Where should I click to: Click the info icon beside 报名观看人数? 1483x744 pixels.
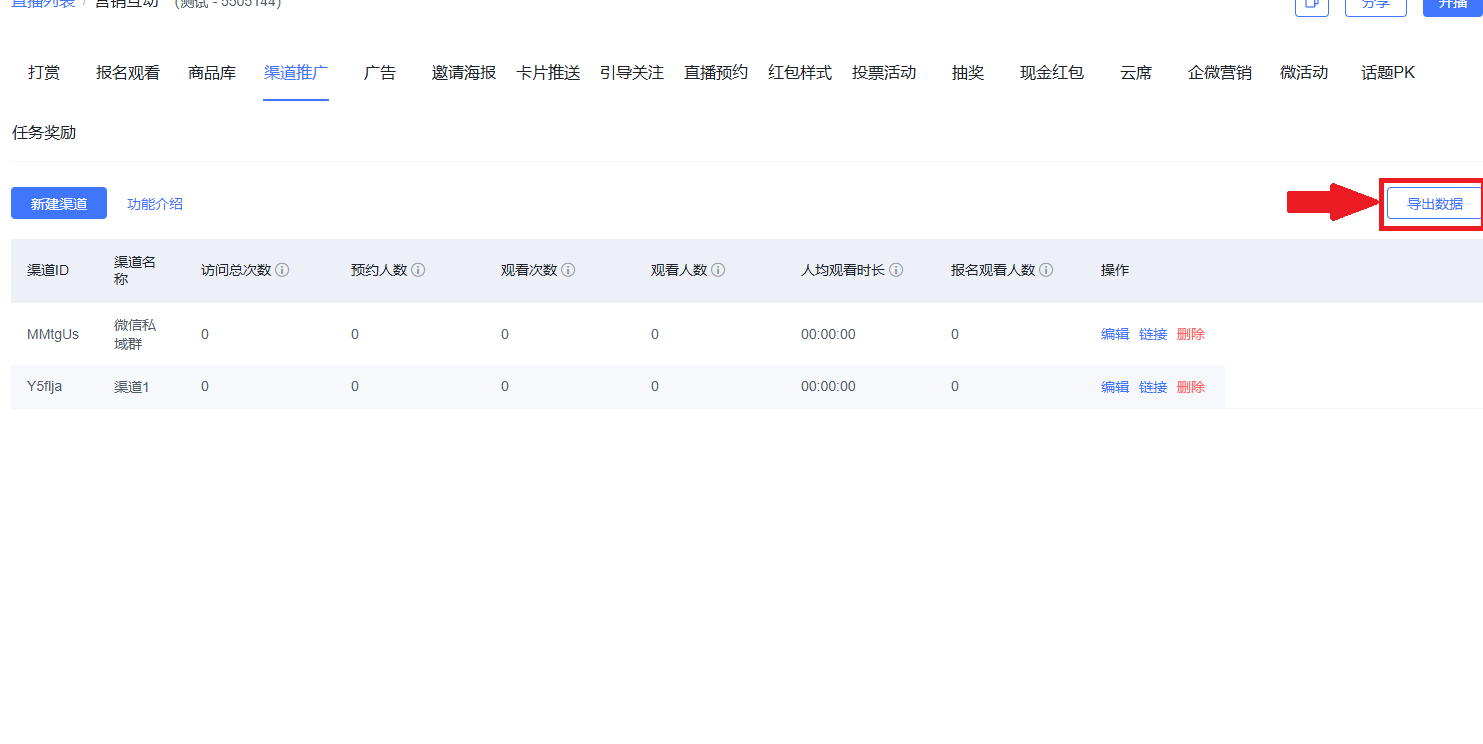pos(1046,270)
